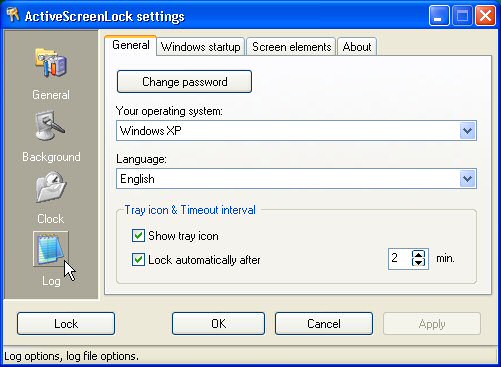This screenshot has width=501, height=367.
Task: Close the ActiveScreenLock settings window
Action: (485, 15)
